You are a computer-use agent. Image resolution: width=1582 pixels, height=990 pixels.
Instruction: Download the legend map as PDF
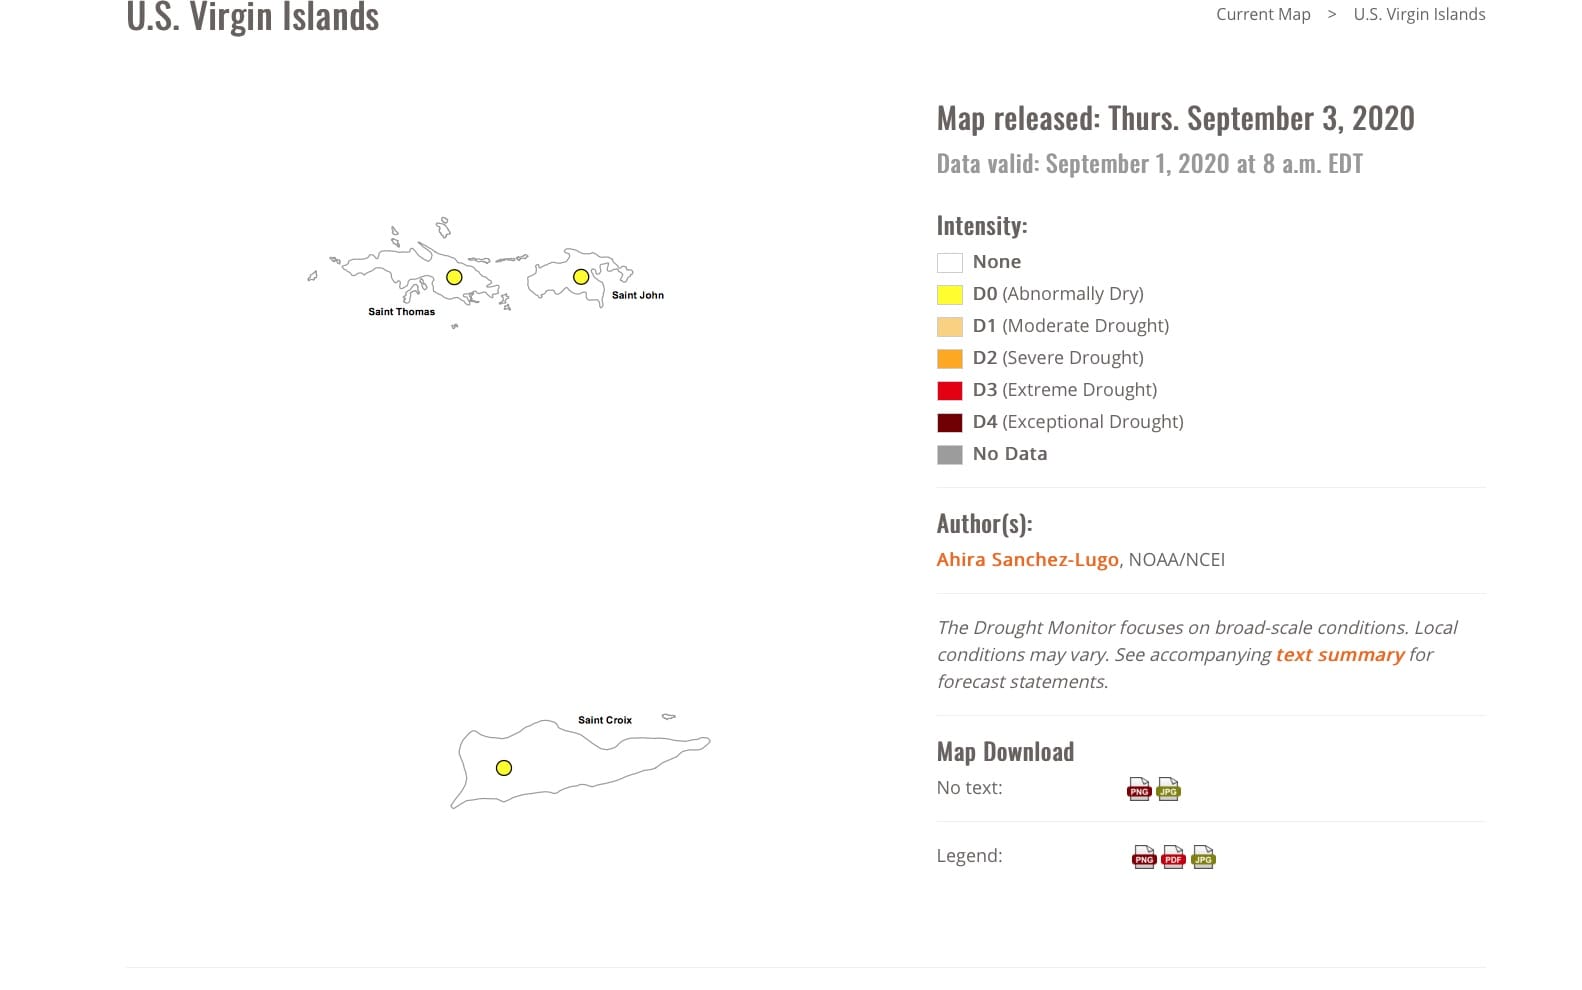coord(1173,857)
